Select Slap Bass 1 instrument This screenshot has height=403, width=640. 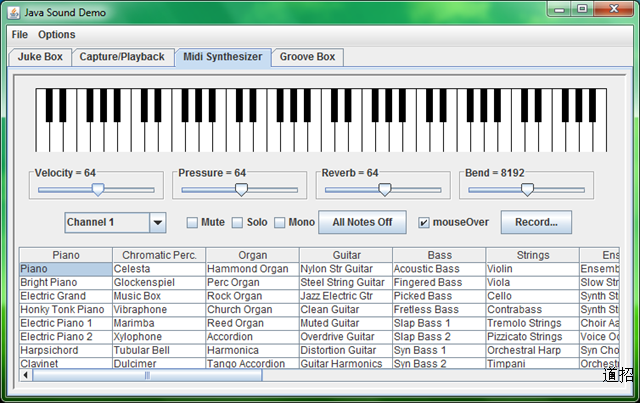[x=439, y=323]
